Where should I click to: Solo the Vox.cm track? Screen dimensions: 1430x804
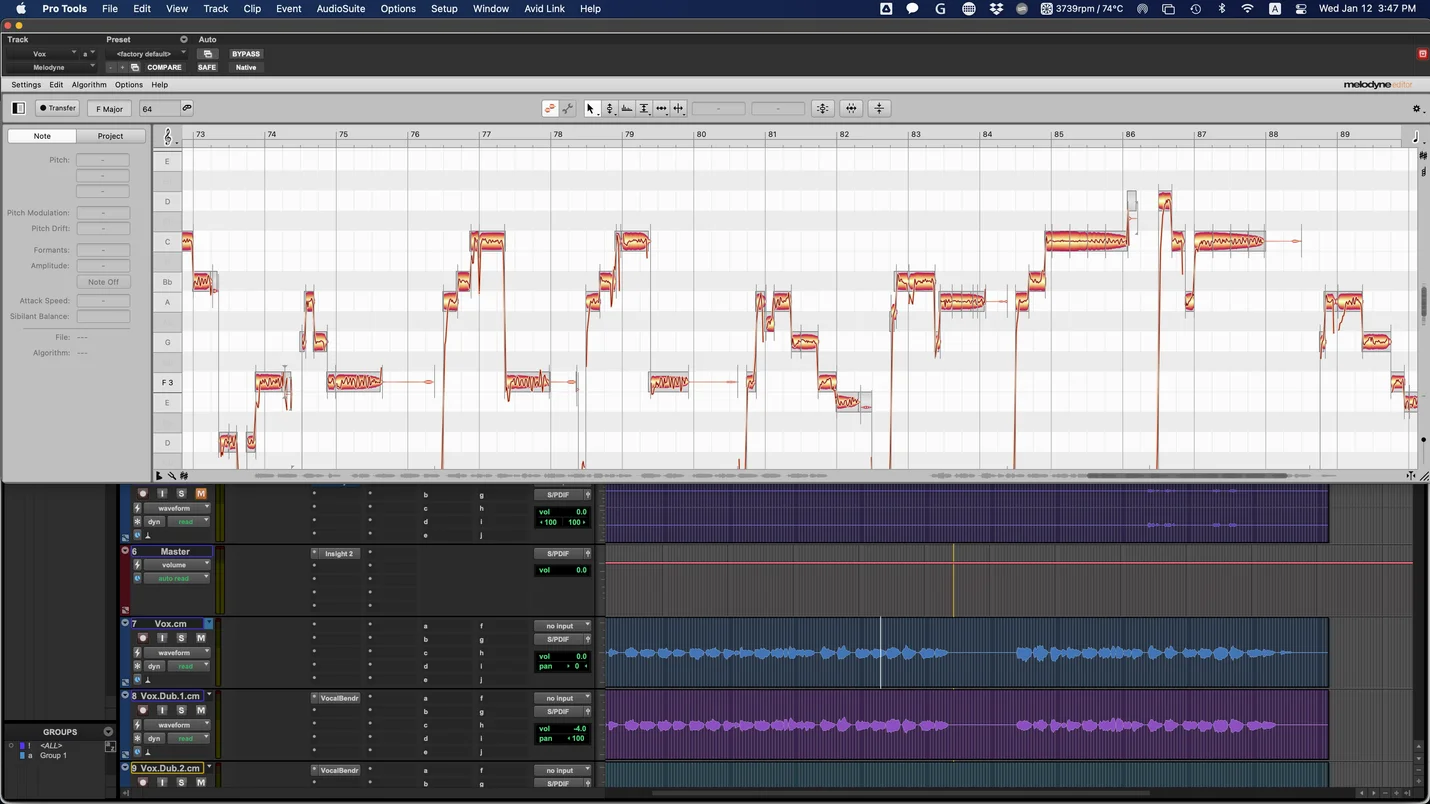click(181, 638)
